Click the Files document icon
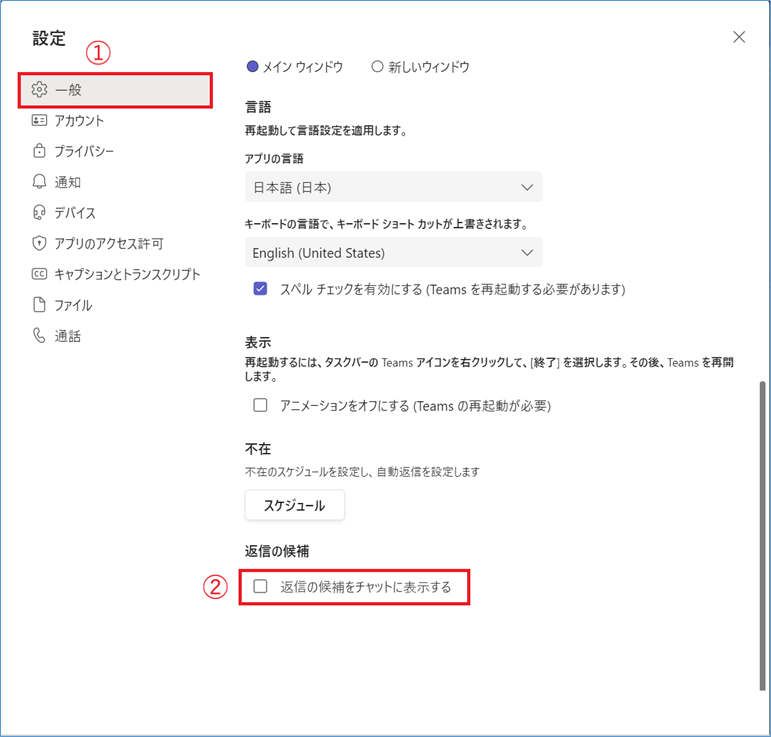Image resolution: width=771 pixels, height=737 pixels. (x=40, y=305)
